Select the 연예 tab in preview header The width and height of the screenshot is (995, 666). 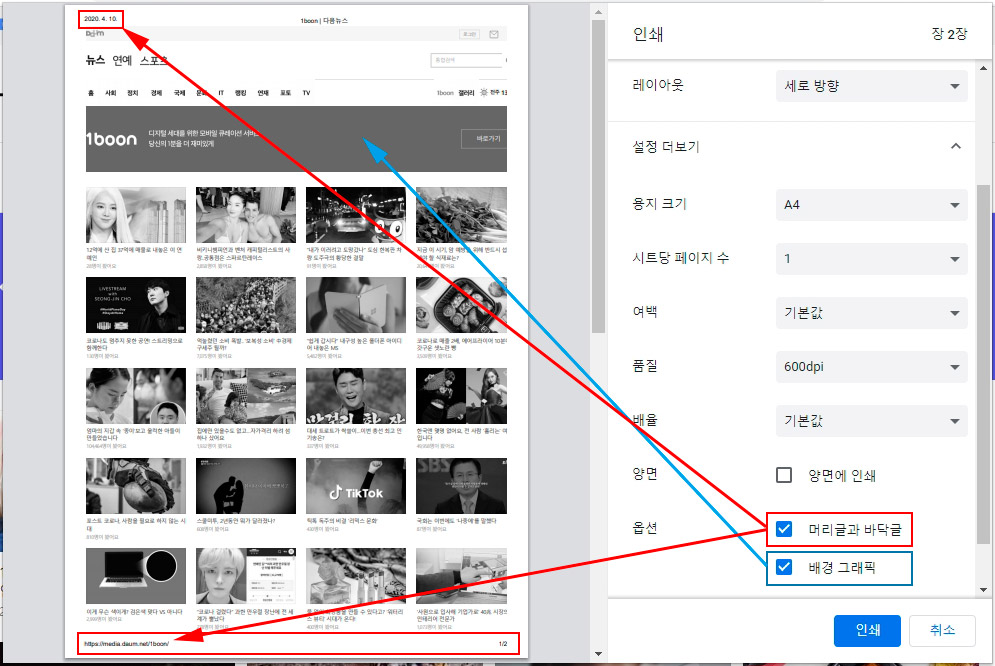122,60
